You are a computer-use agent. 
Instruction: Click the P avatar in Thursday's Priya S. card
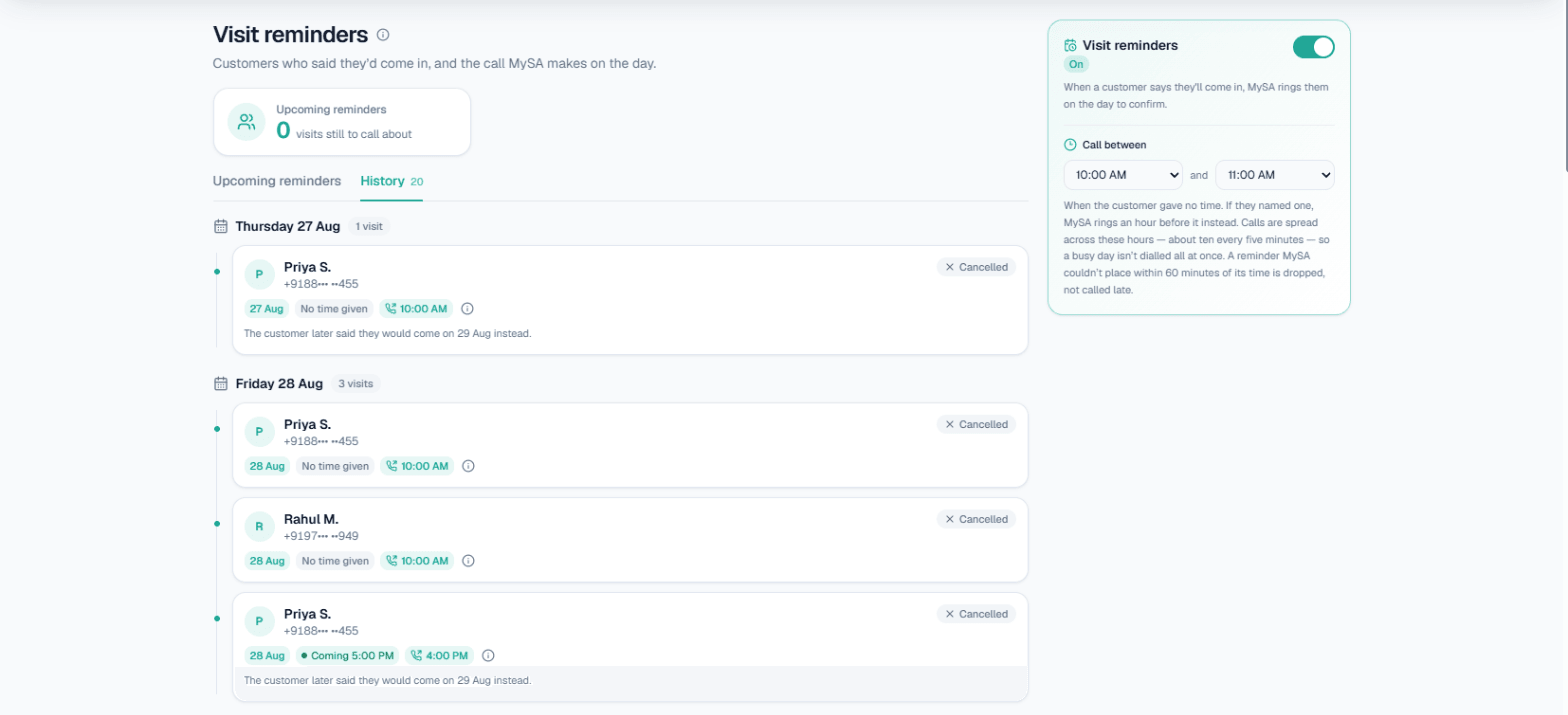pyautogui.click(x=259, y=274)
